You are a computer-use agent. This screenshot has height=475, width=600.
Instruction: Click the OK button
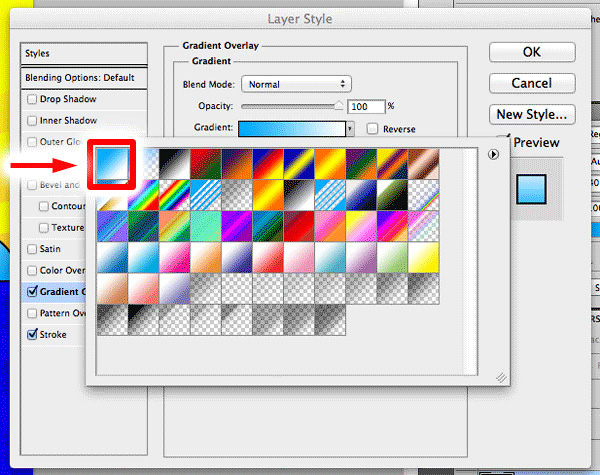[533, 51]
